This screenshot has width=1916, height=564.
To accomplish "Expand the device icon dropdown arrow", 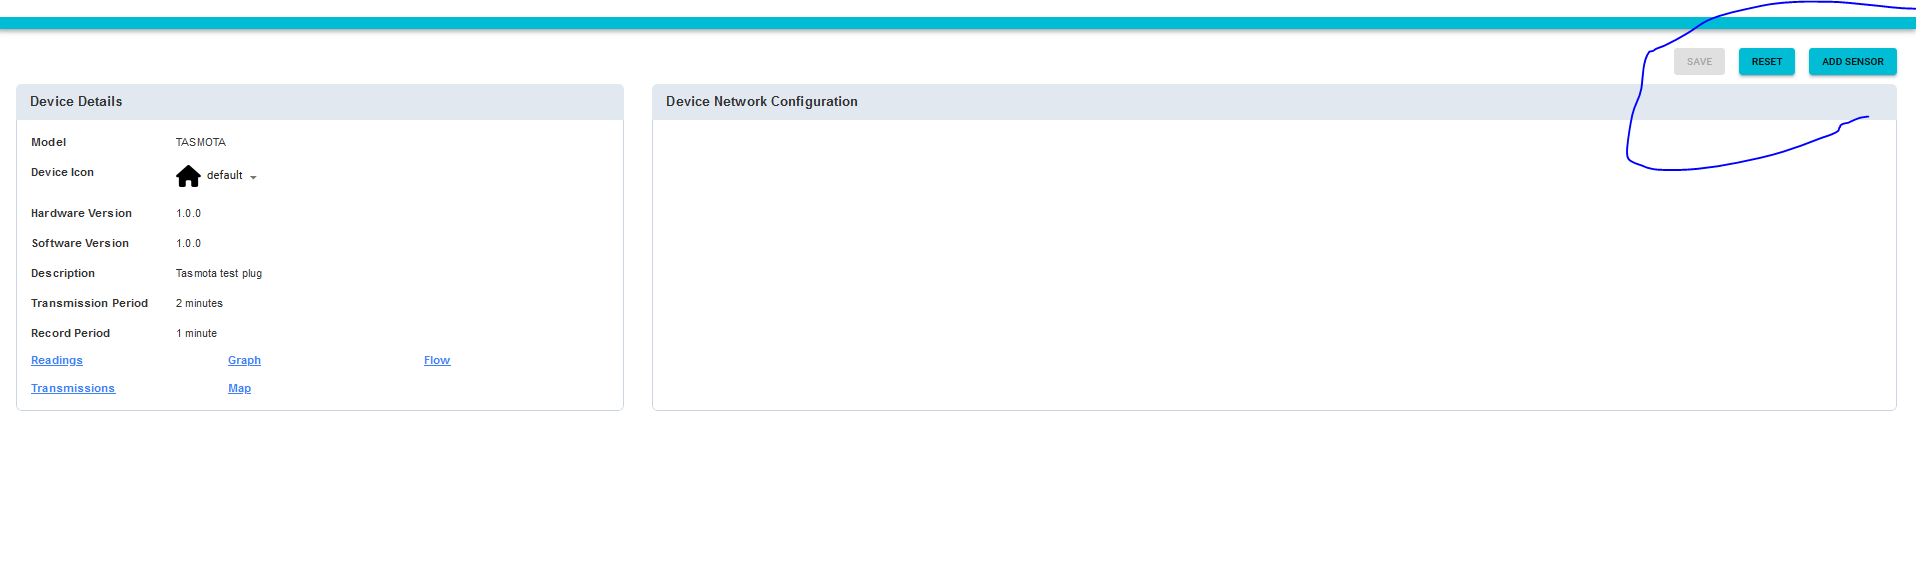I will click(253, 177).
